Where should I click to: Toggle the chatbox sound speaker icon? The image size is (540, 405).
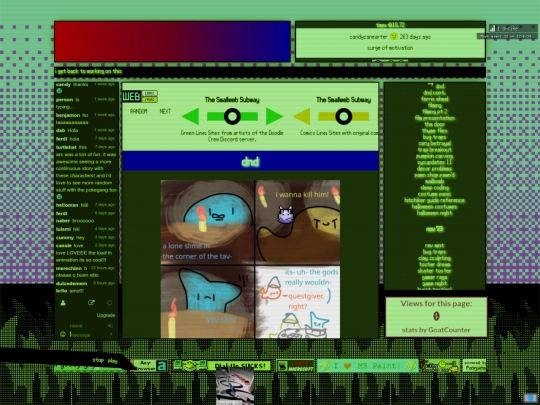click(x=110, y=325)
